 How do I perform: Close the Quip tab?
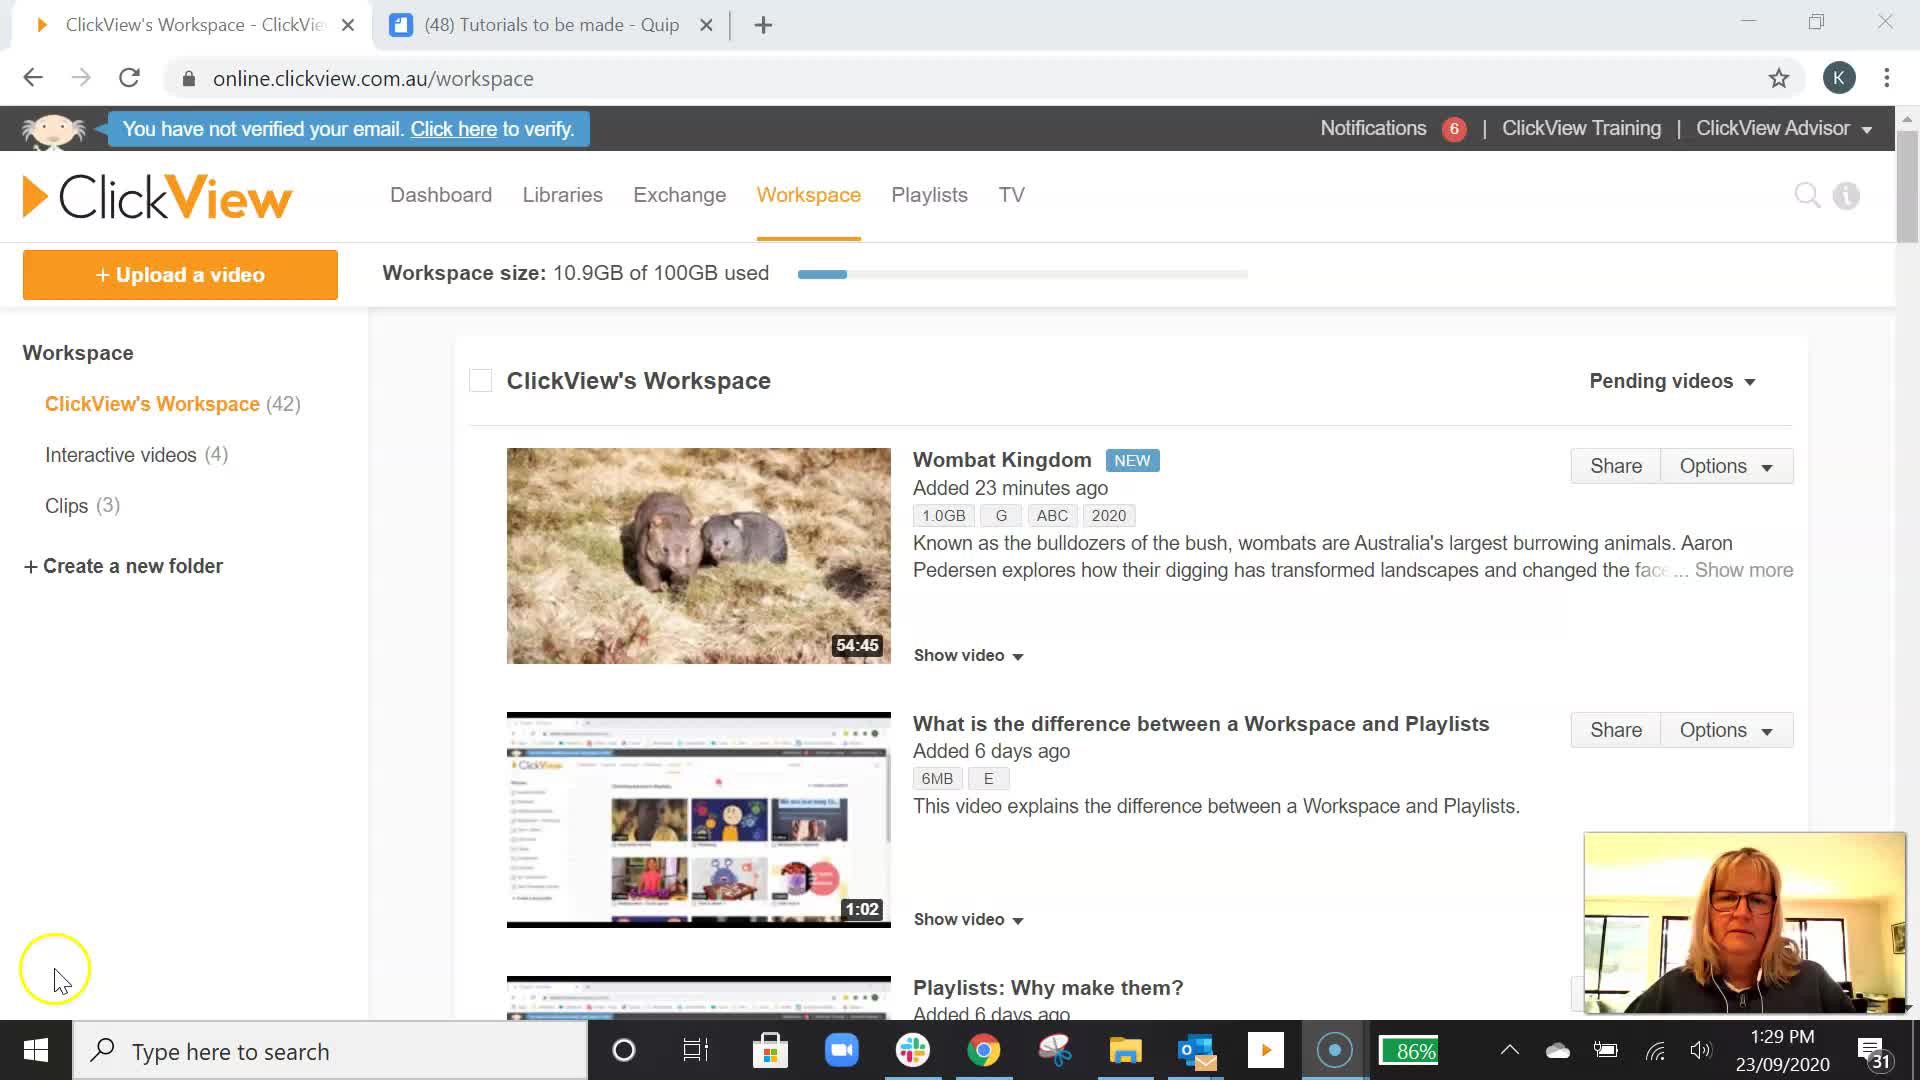(706, 25)
